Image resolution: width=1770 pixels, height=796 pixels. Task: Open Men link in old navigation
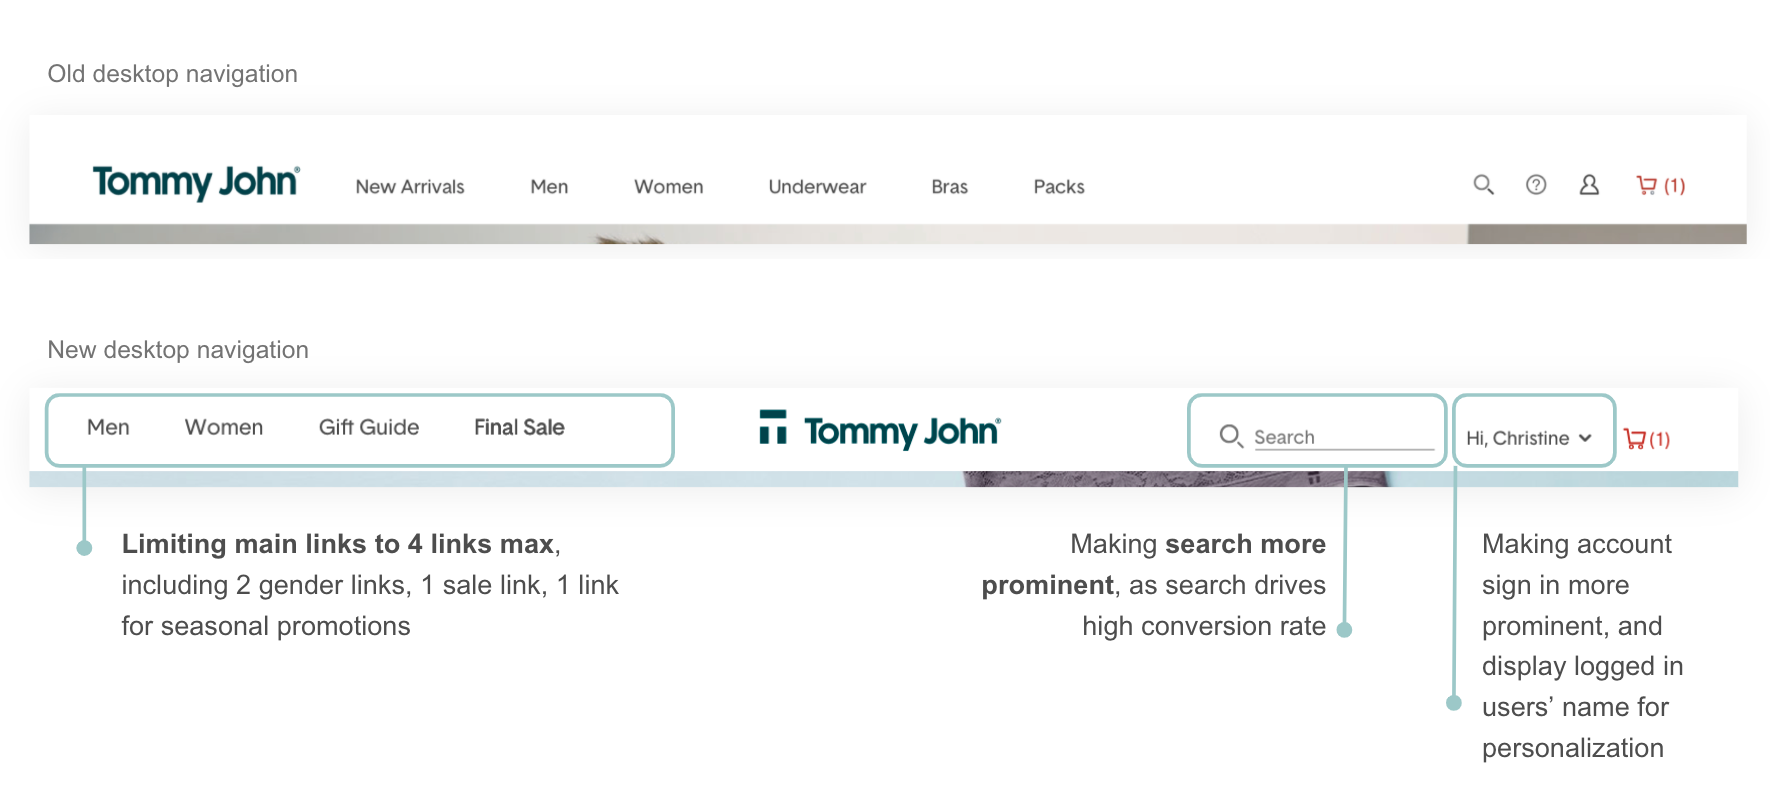549,187
